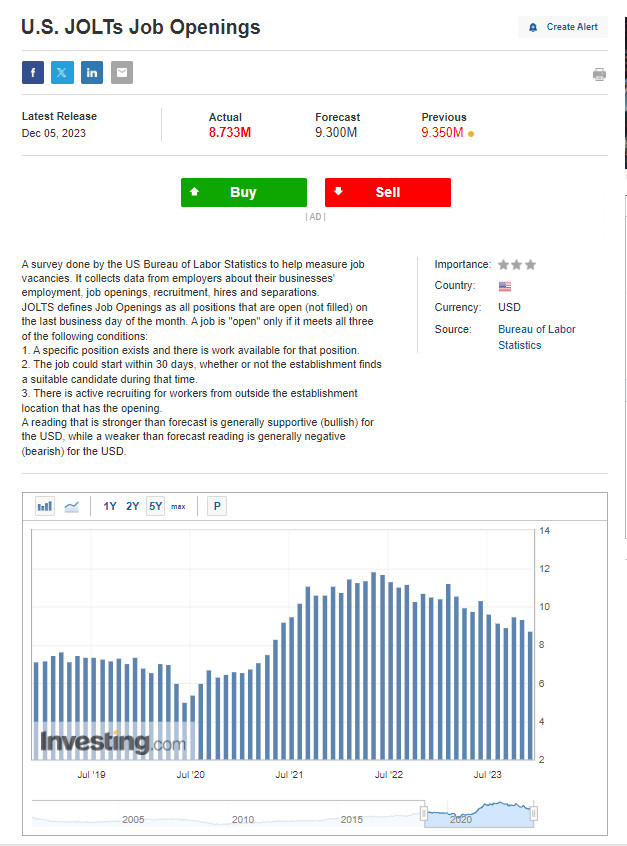The image size is (627, 846).
Task: Share on LinkedIn icon
Action: tap(92, 73)
